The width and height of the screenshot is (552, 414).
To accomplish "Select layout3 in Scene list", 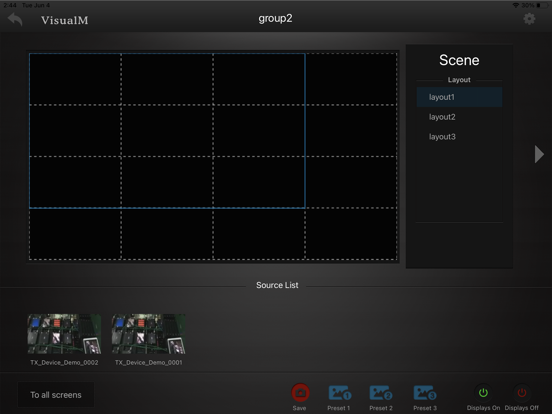I will coord(459,137).
